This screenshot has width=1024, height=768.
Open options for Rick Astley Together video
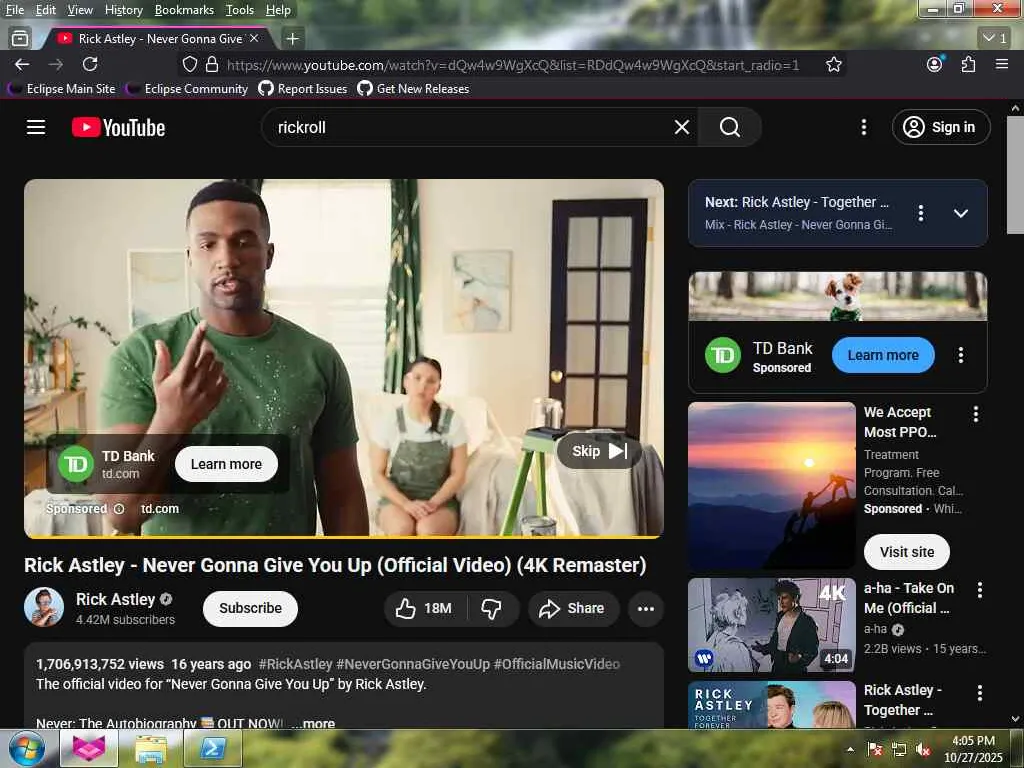coord(979,693)
